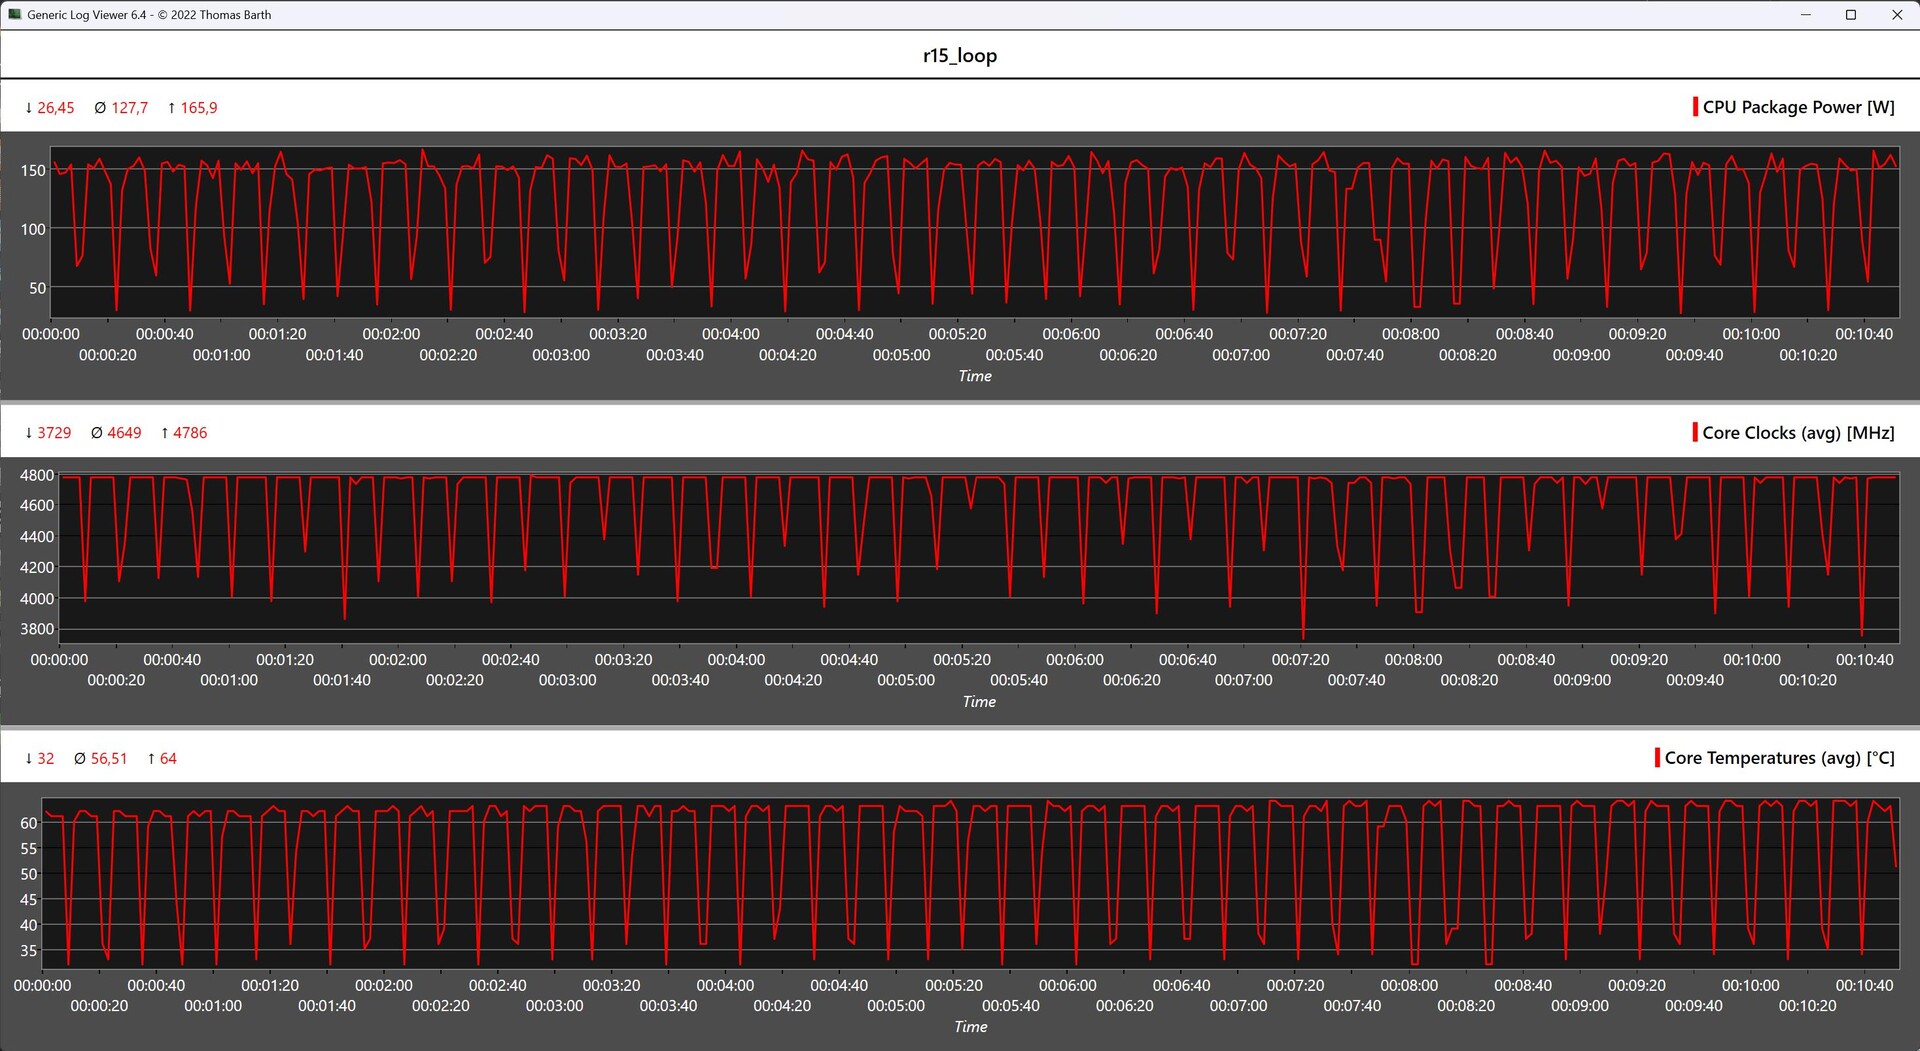Click the average core clock value 4649

(124, 433)
